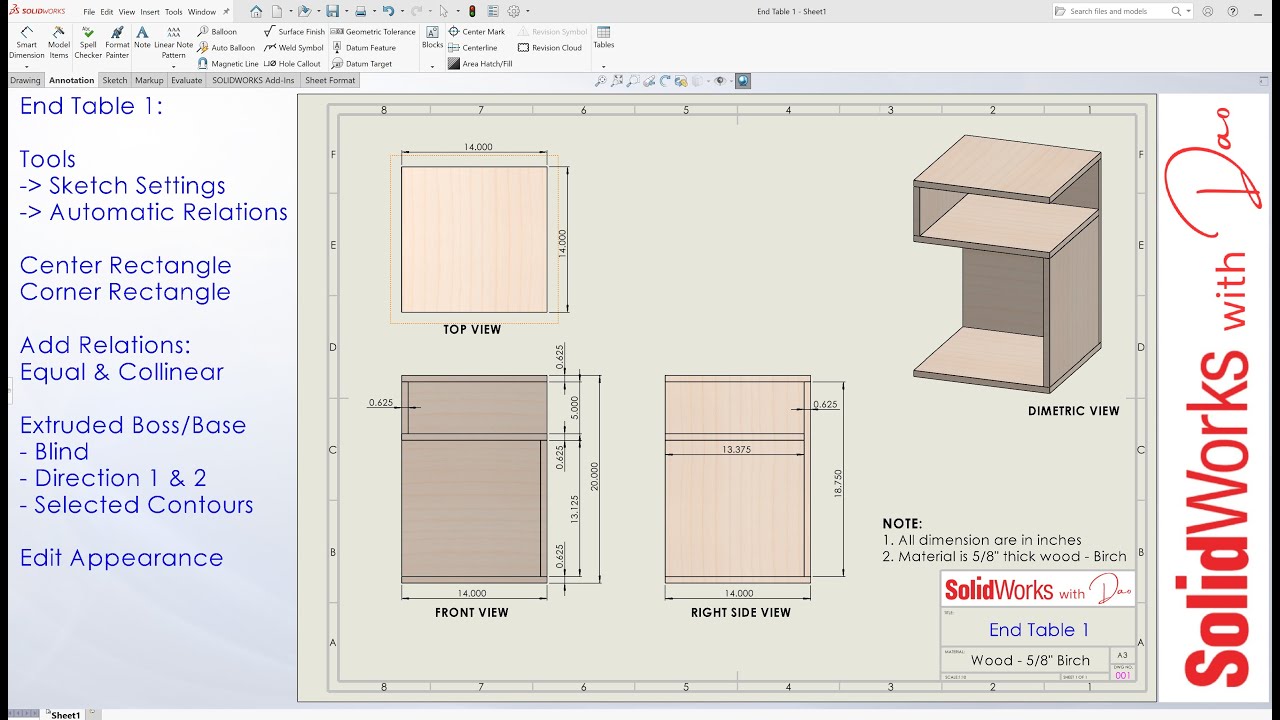The height and width of the screenshot is (720, 1280).
Task: Click the Zoom to Area icon
Action: pos(633,80)
